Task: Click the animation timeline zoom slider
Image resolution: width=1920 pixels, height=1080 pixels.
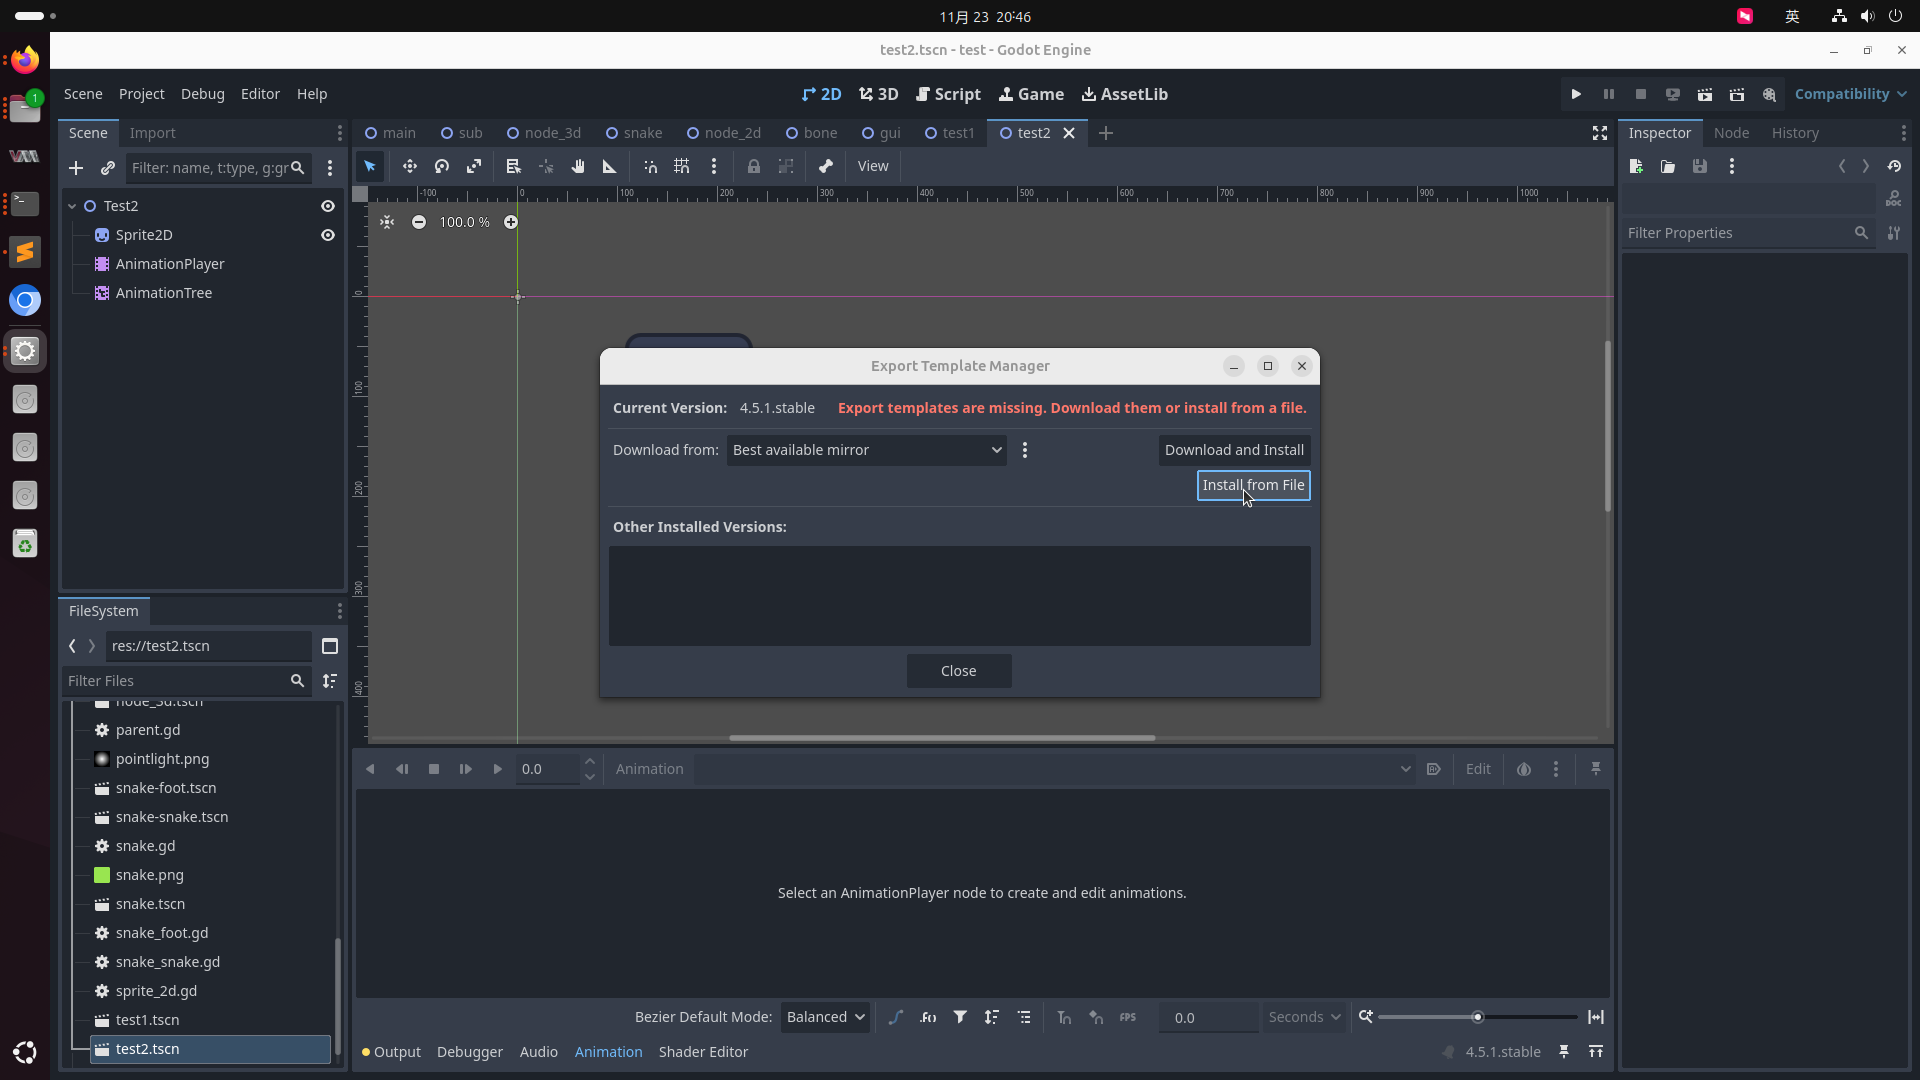Action: click(x=1476, y=1017)
